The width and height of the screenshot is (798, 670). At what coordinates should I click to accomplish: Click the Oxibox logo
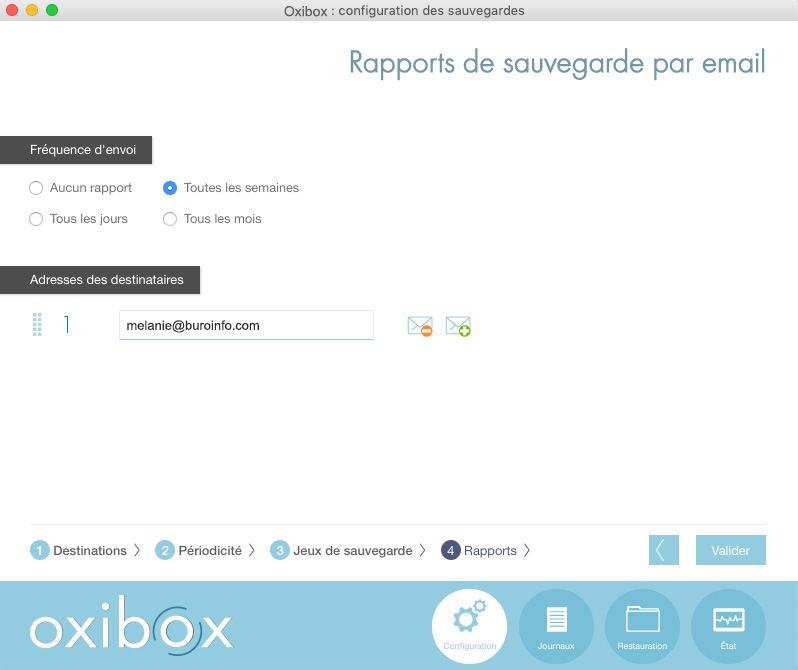tap(131, 623)
